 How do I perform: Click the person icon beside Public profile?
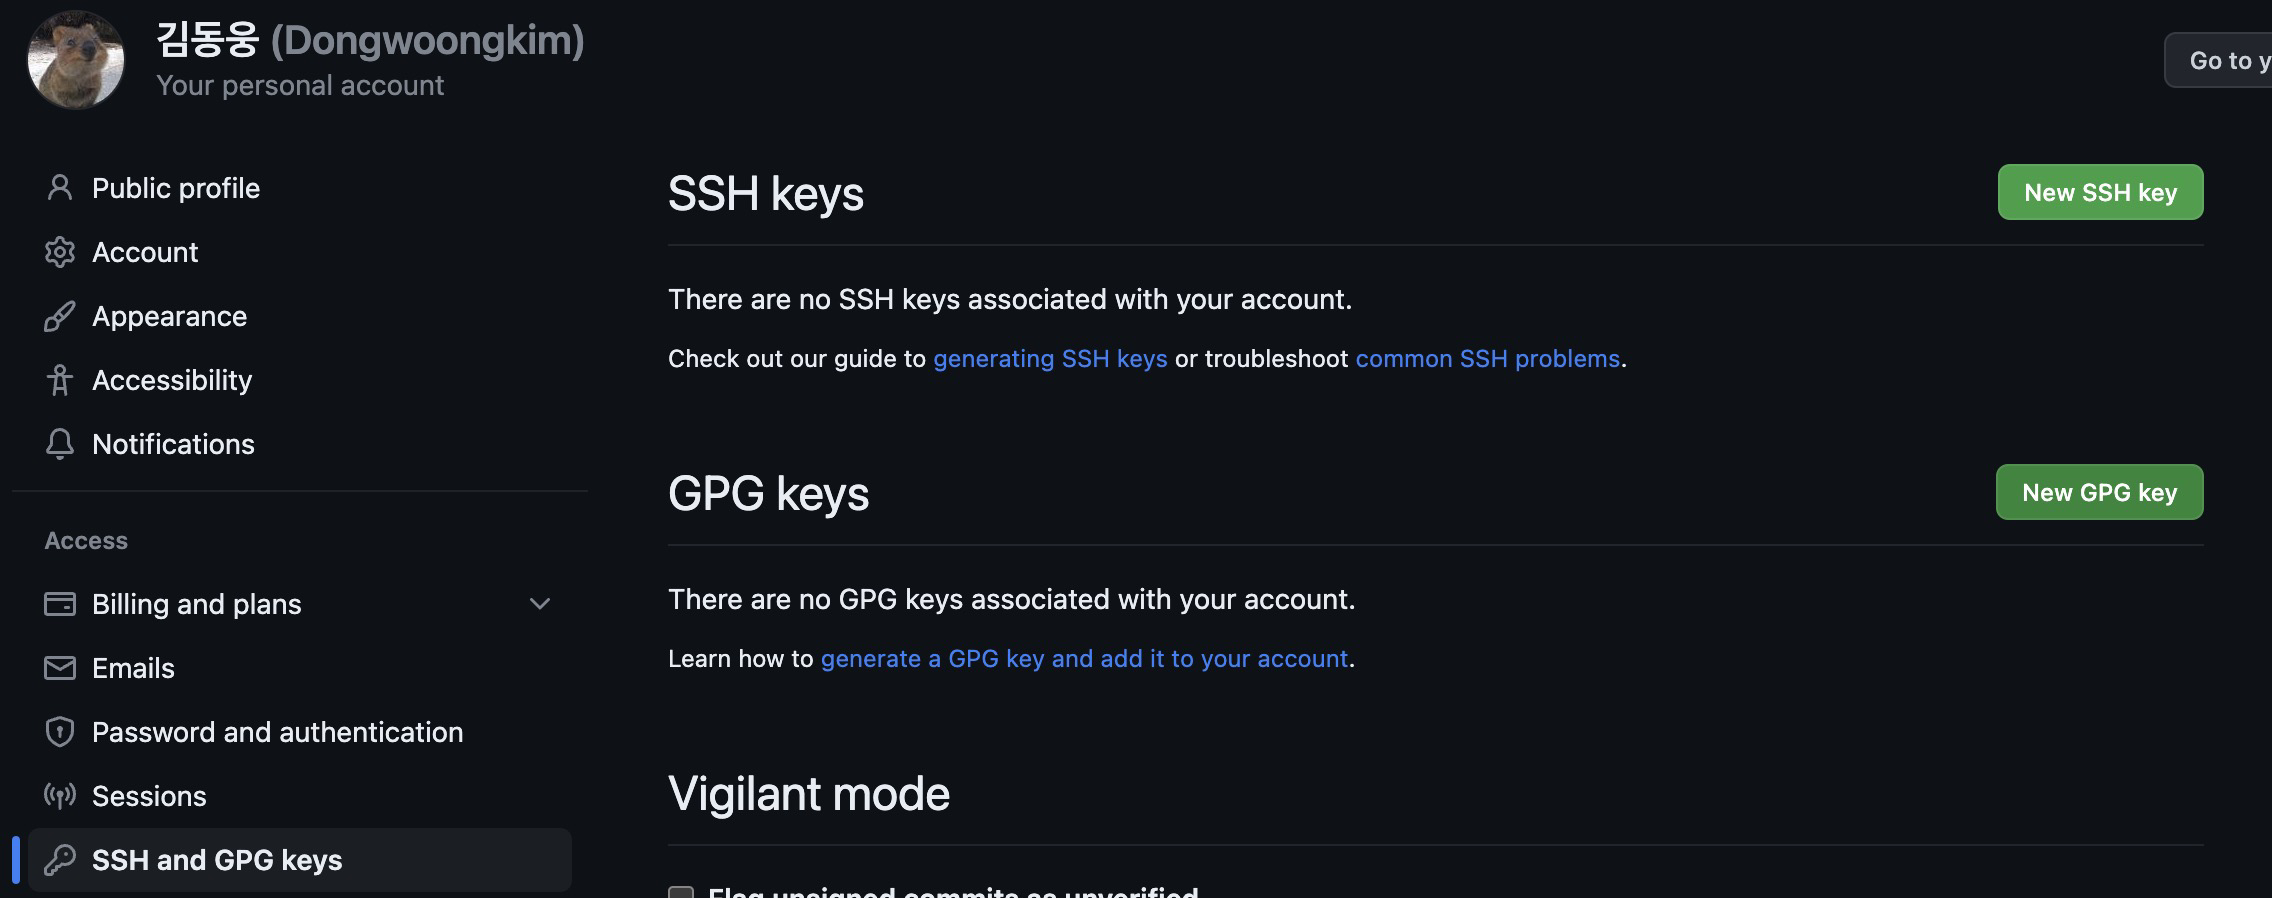[x=60, y=188]
